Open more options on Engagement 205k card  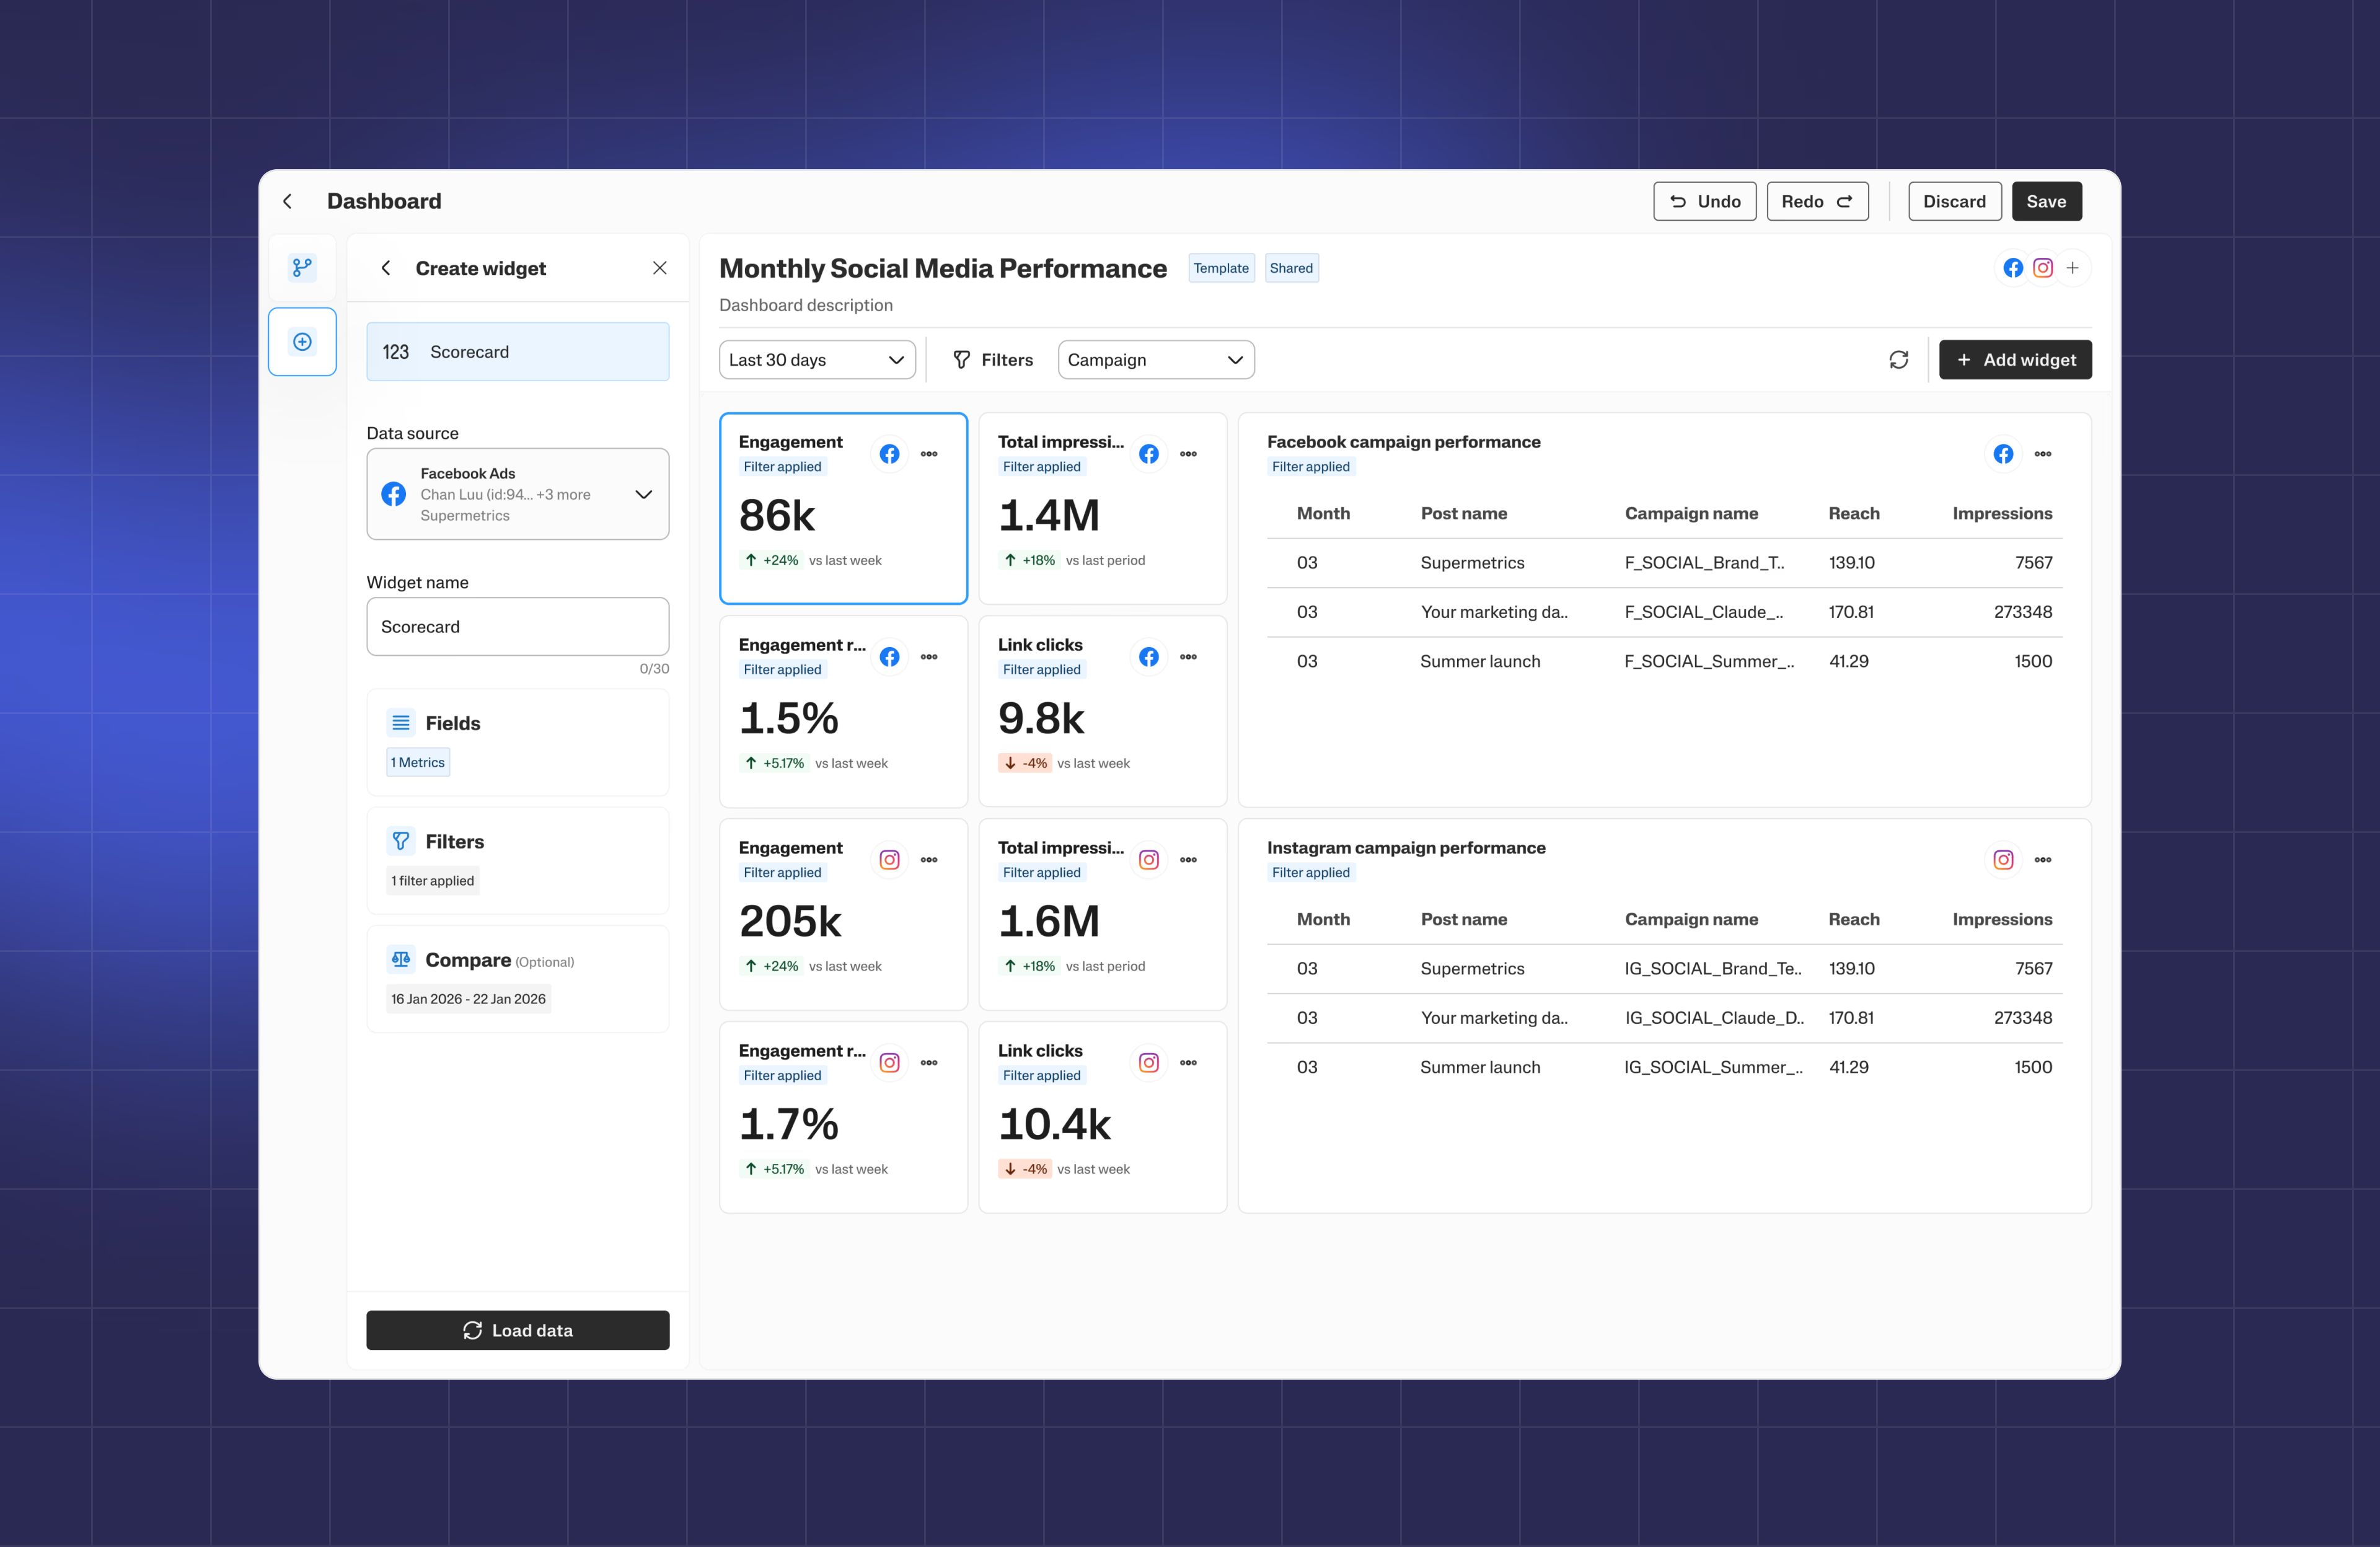[929, 860]
